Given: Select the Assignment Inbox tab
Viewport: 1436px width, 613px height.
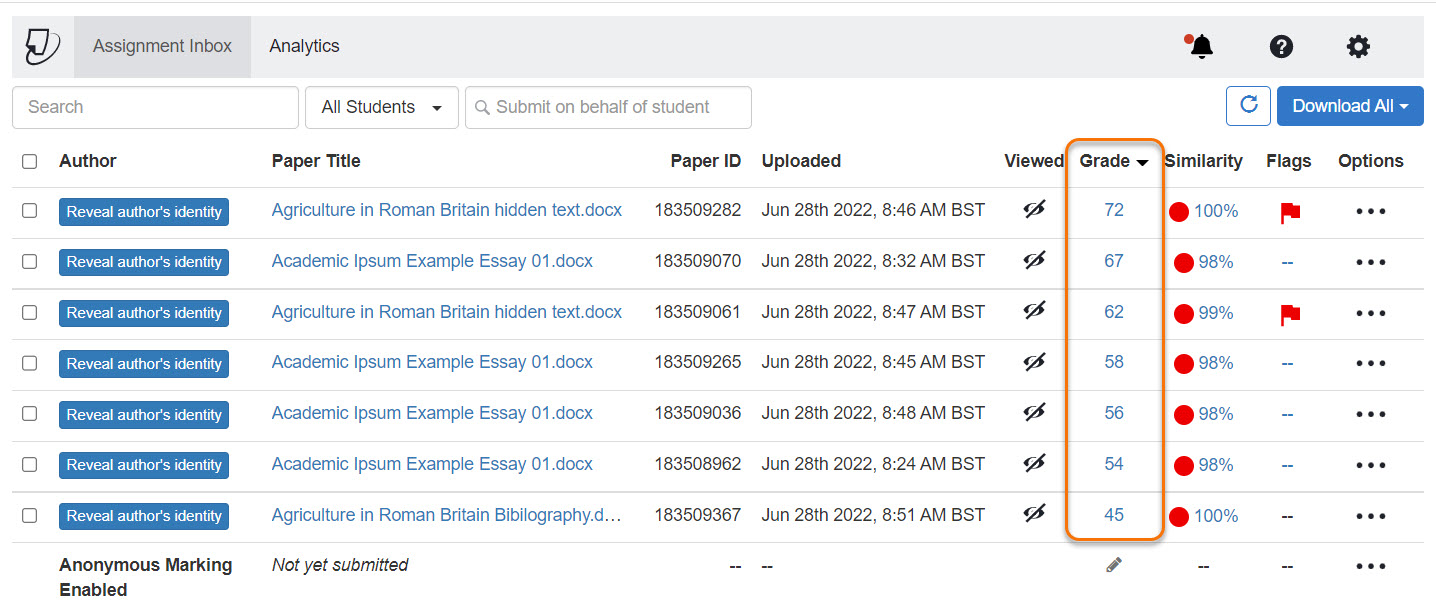Looking at the screenshot, I should (162, 46).
